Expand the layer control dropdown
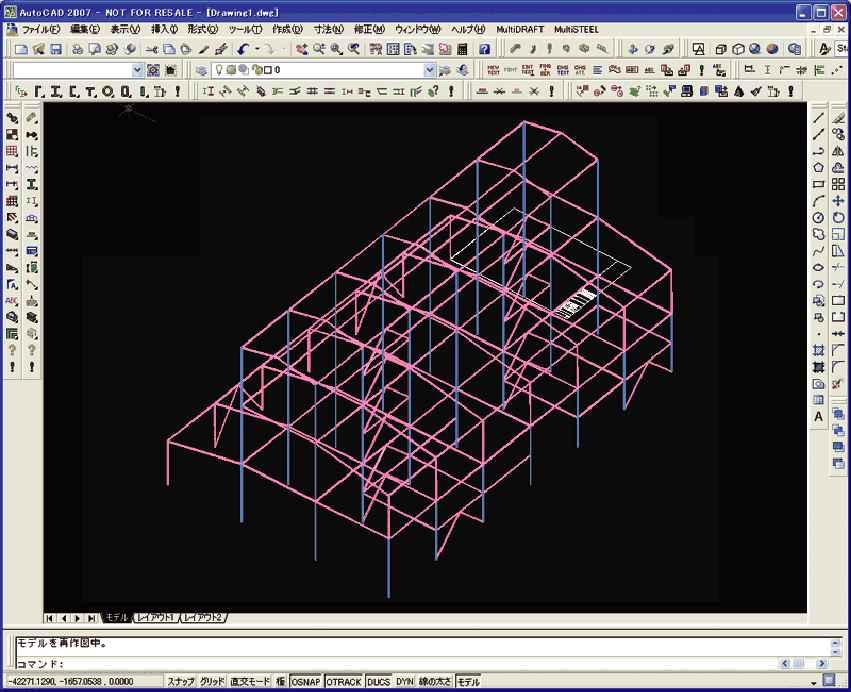Screen dimensions: 851x692 [429, 70]
